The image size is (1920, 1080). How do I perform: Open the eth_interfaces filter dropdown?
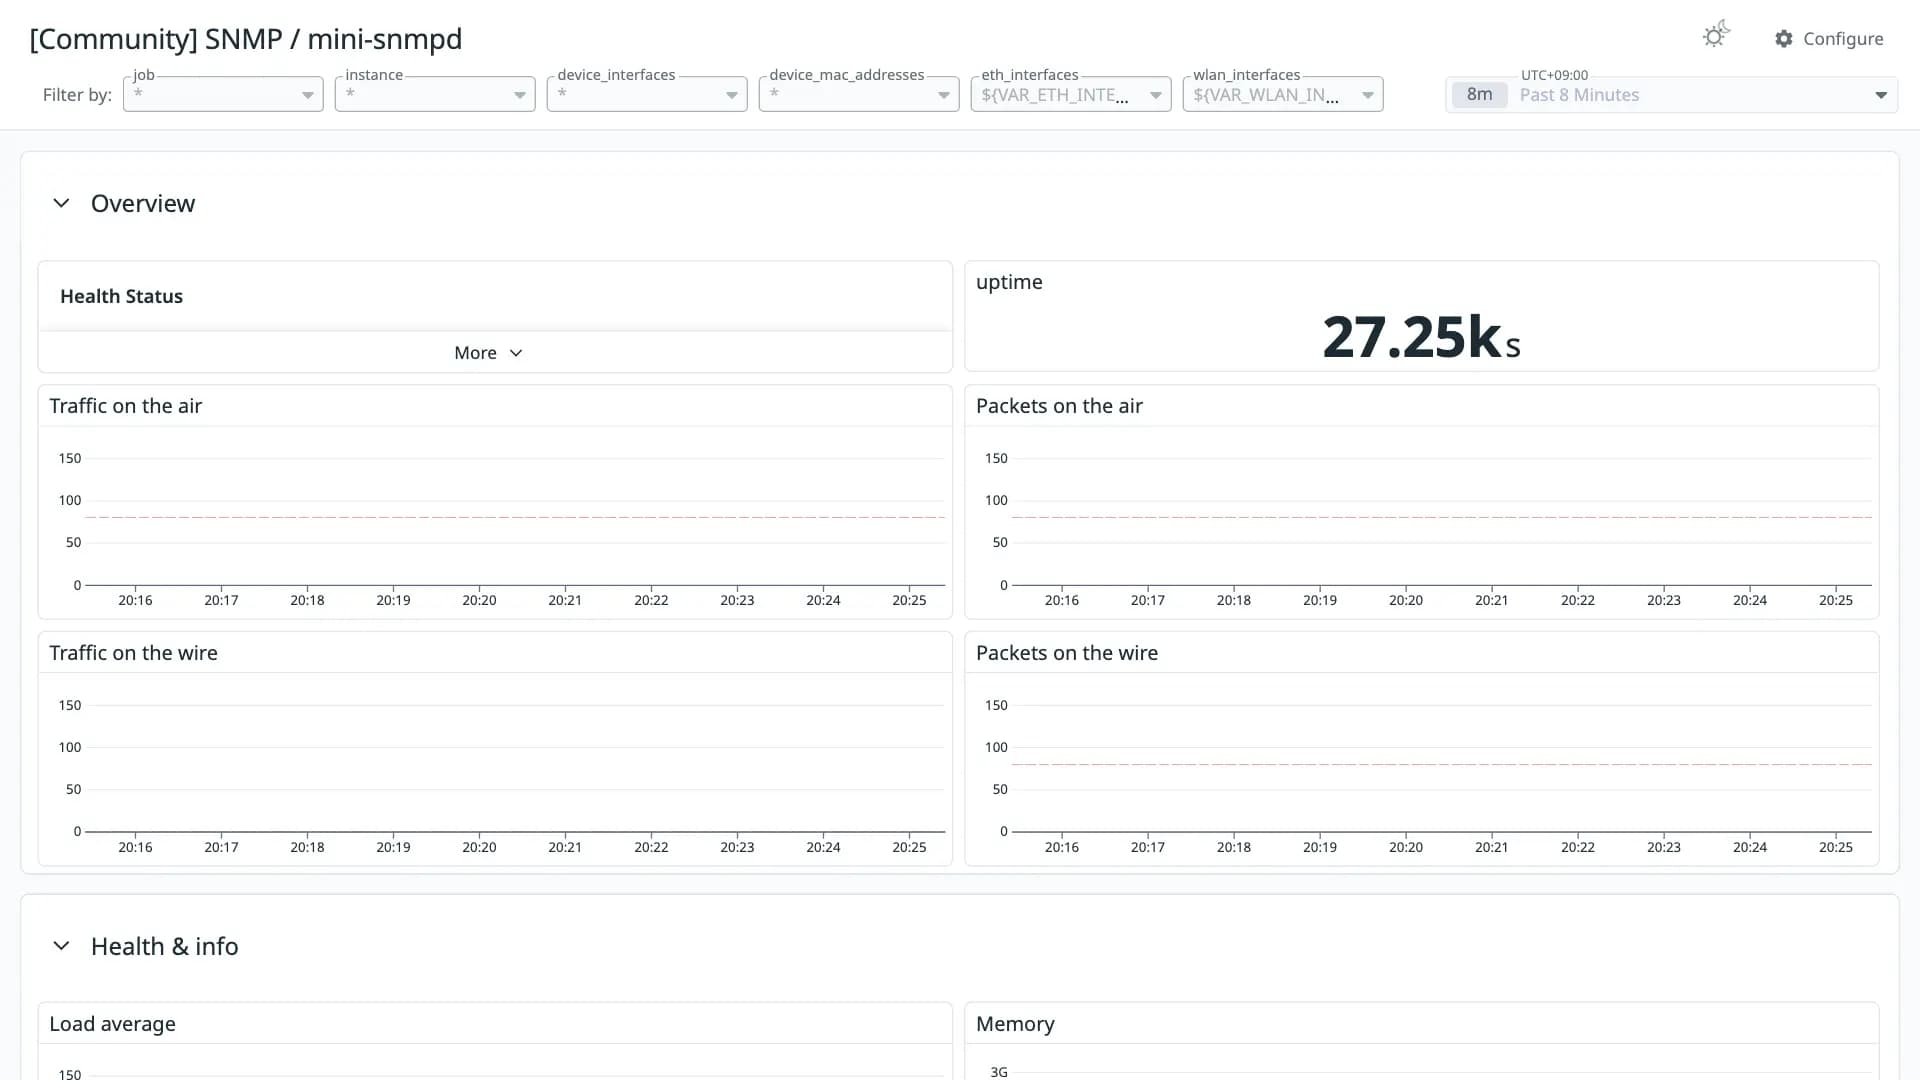[x=1071, y=94]
